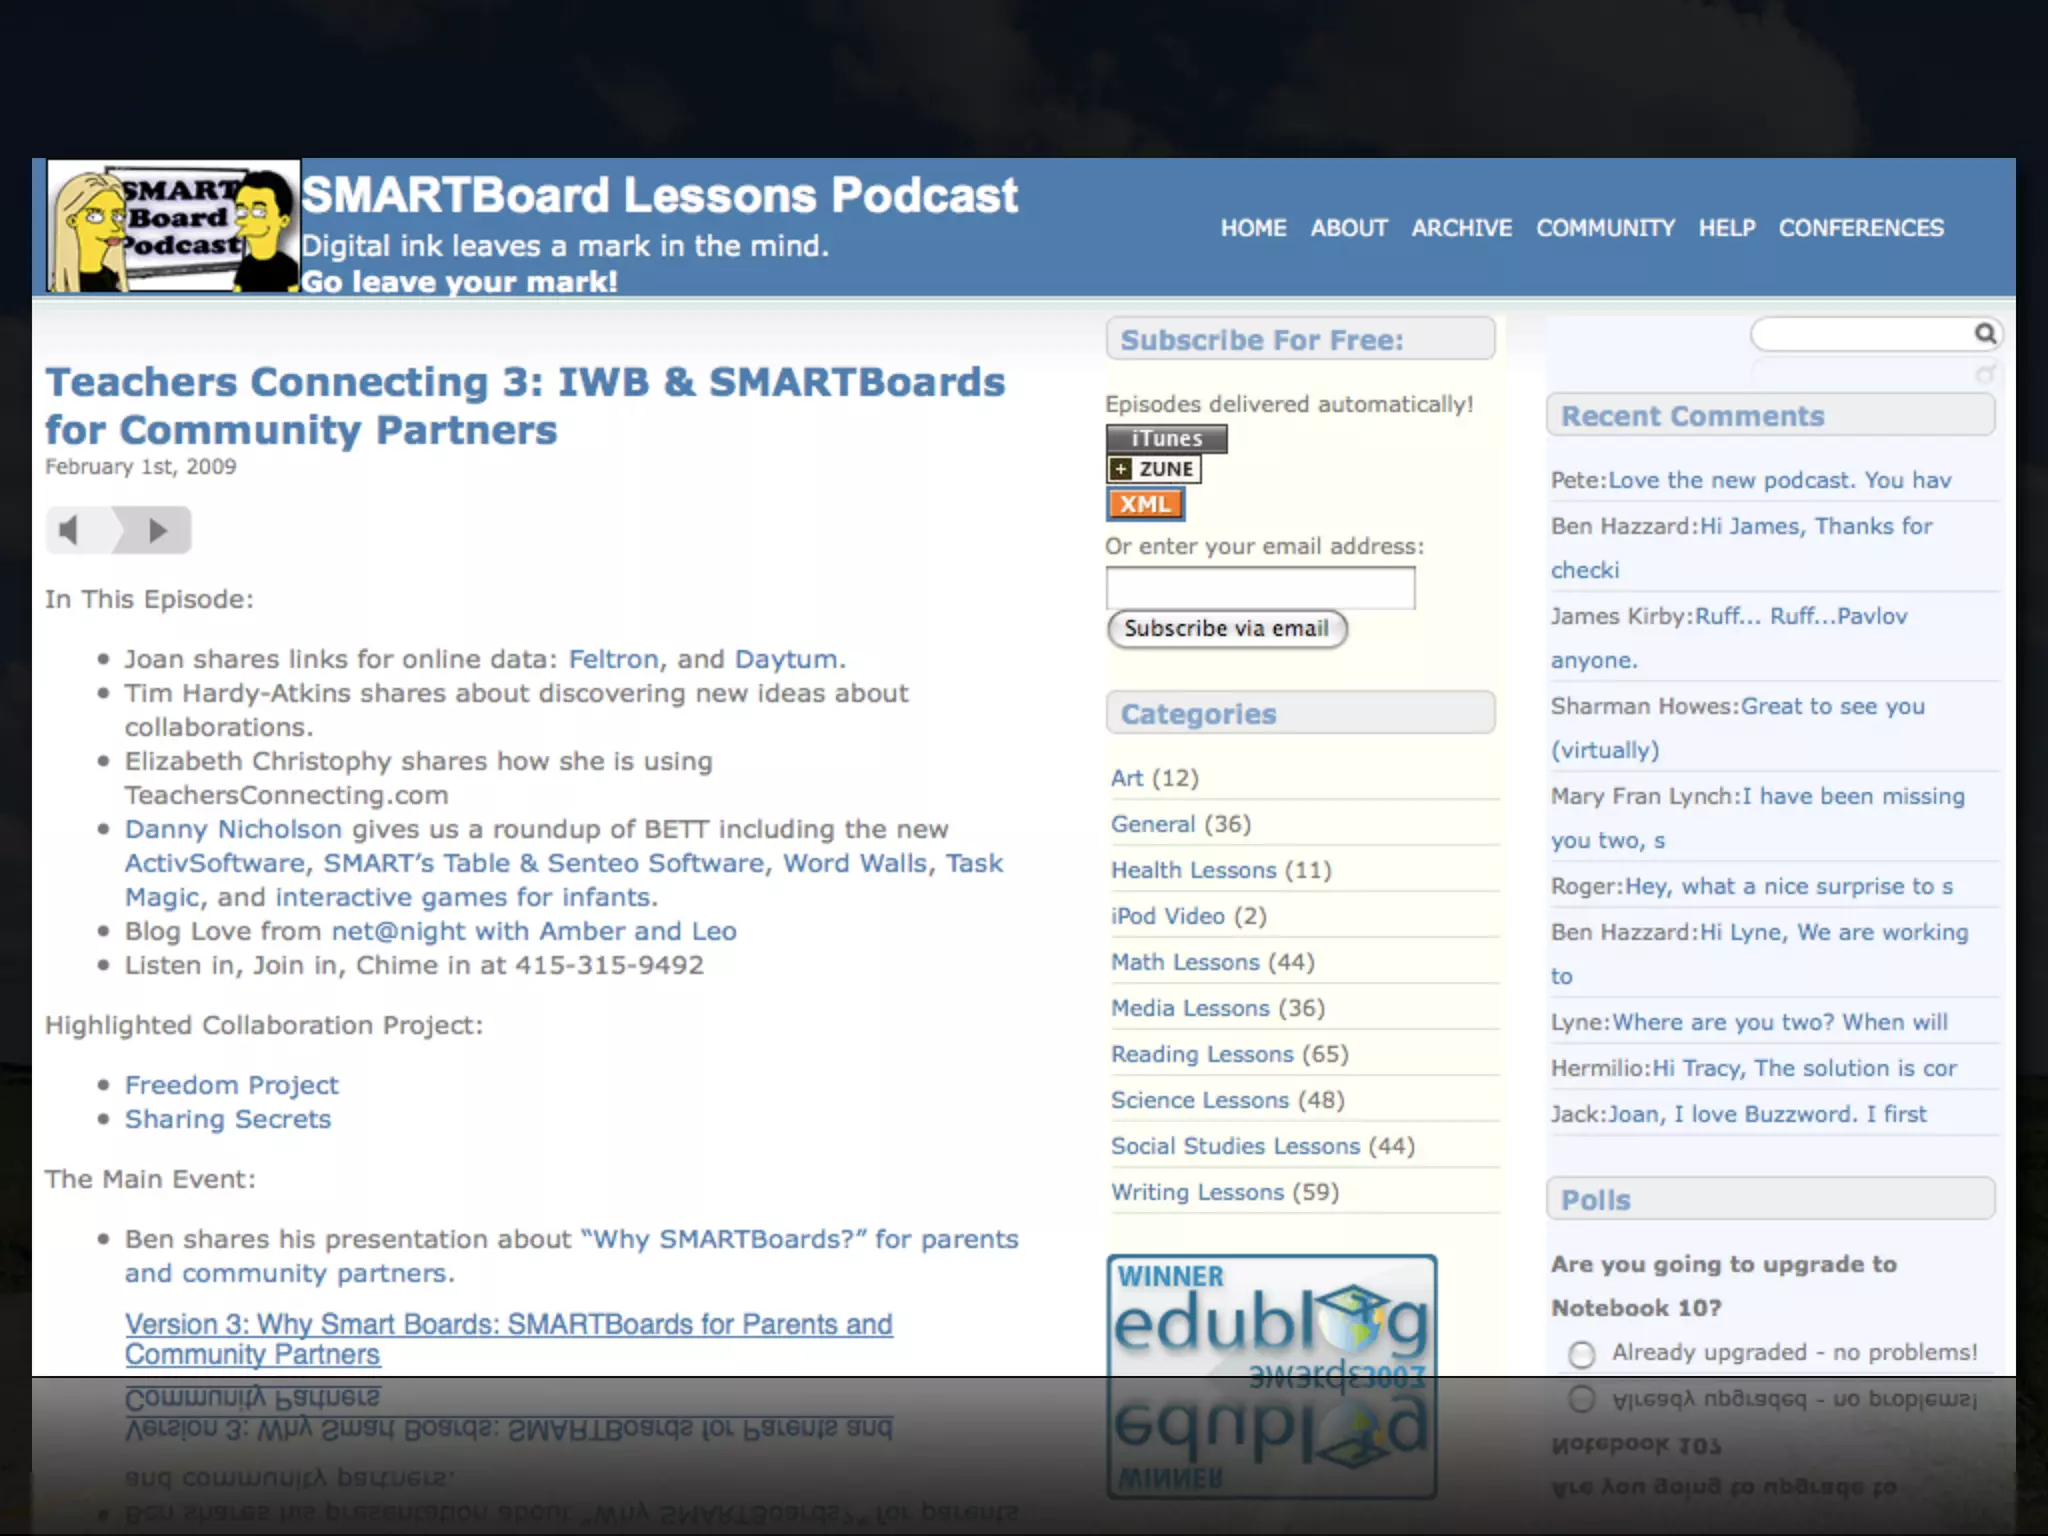The height and width of the screenshot is (1536, 2048).
Task: Click the orange XML feed badge
Action: 1145,504
